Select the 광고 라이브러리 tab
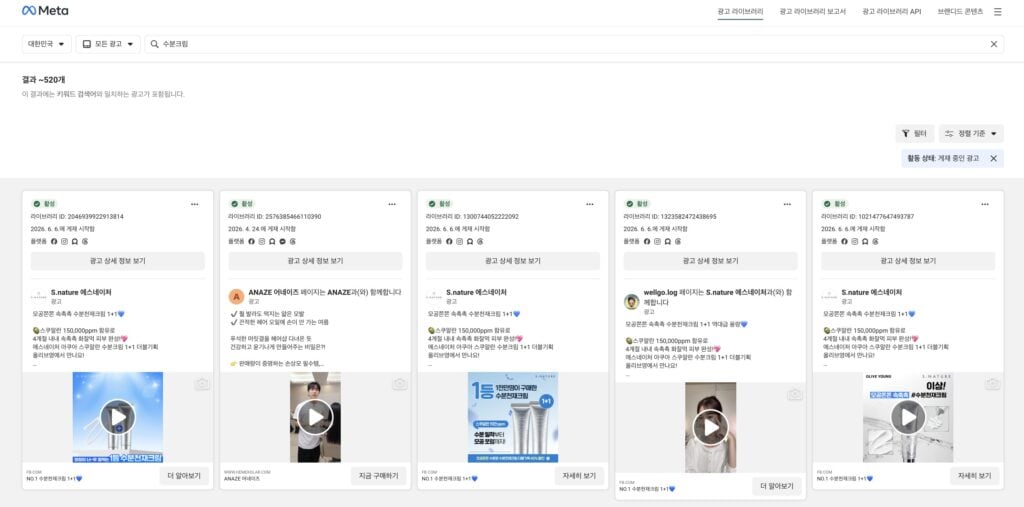This screenshot has height=507, width=1024. (x=740, y=12)
